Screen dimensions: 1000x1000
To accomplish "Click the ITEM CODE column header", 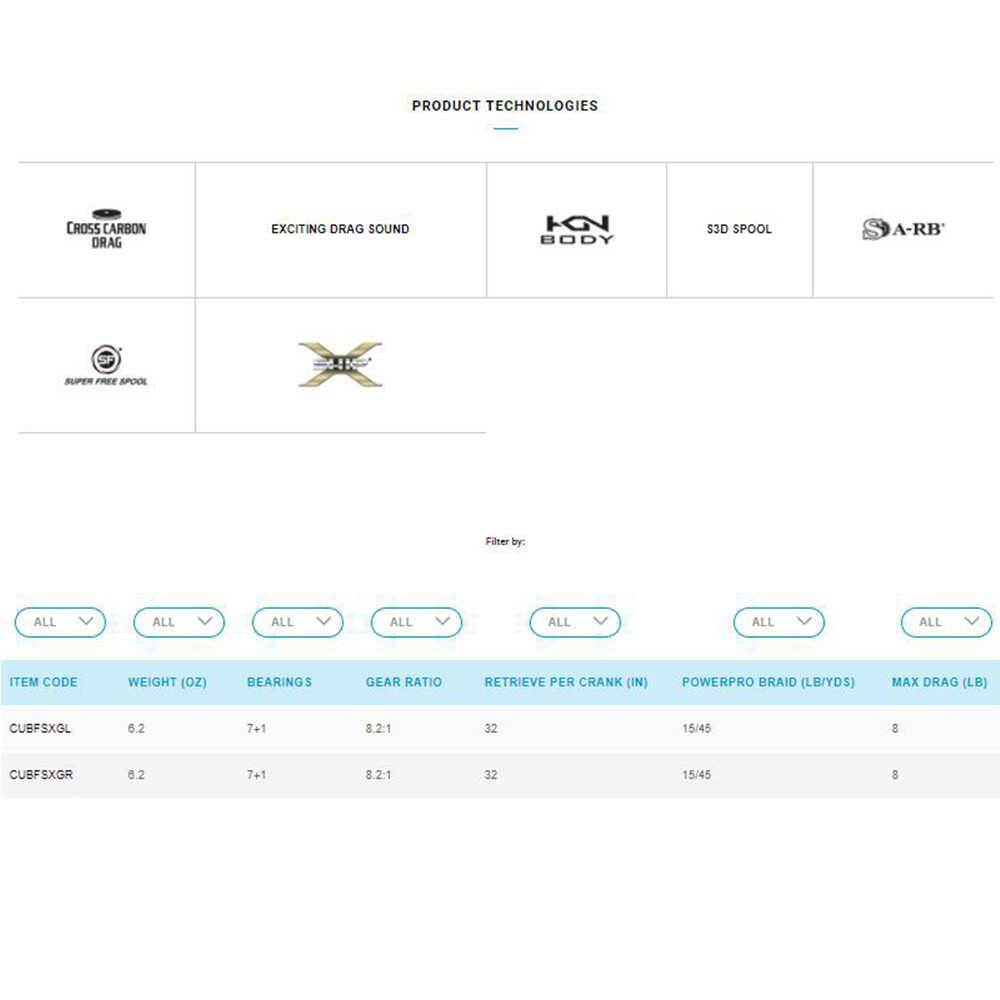I will (43, 682).
